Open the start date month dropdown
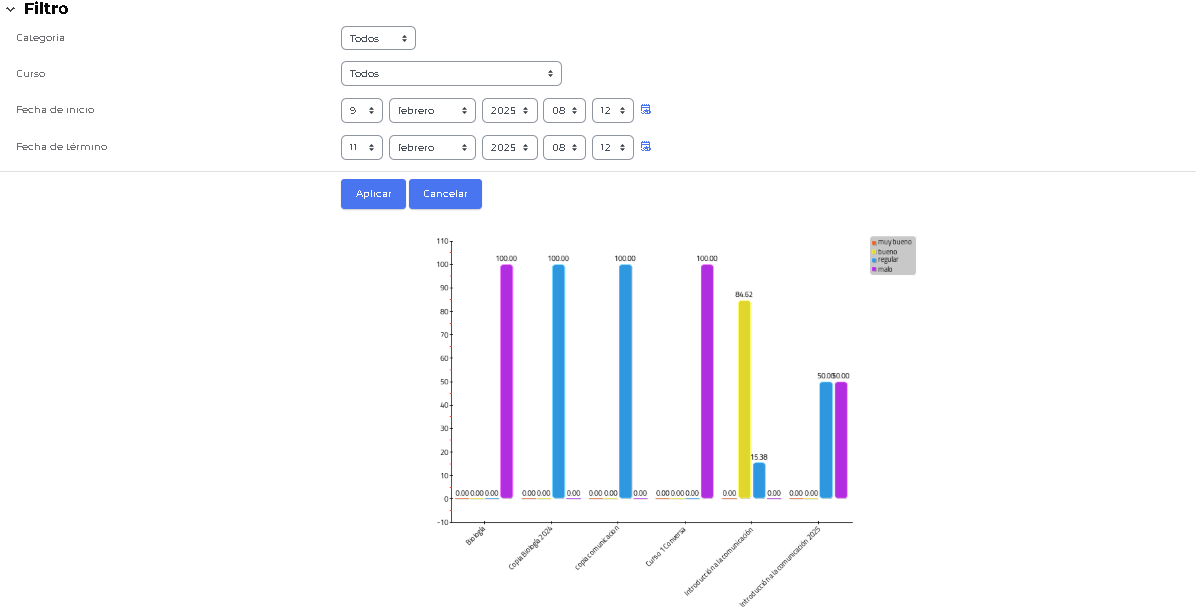Screen dimensions: 1196x607 (432, 111)
